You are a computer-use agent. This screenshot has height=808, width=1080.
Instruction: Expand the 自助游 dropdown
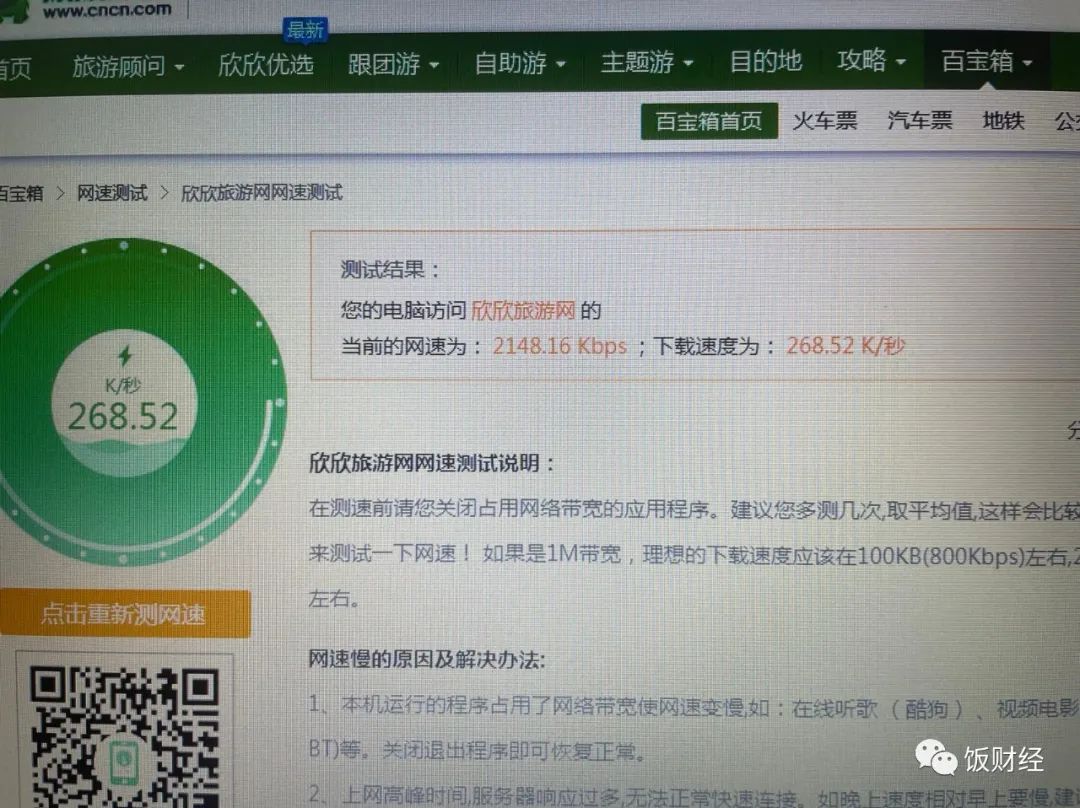[517, 62]
